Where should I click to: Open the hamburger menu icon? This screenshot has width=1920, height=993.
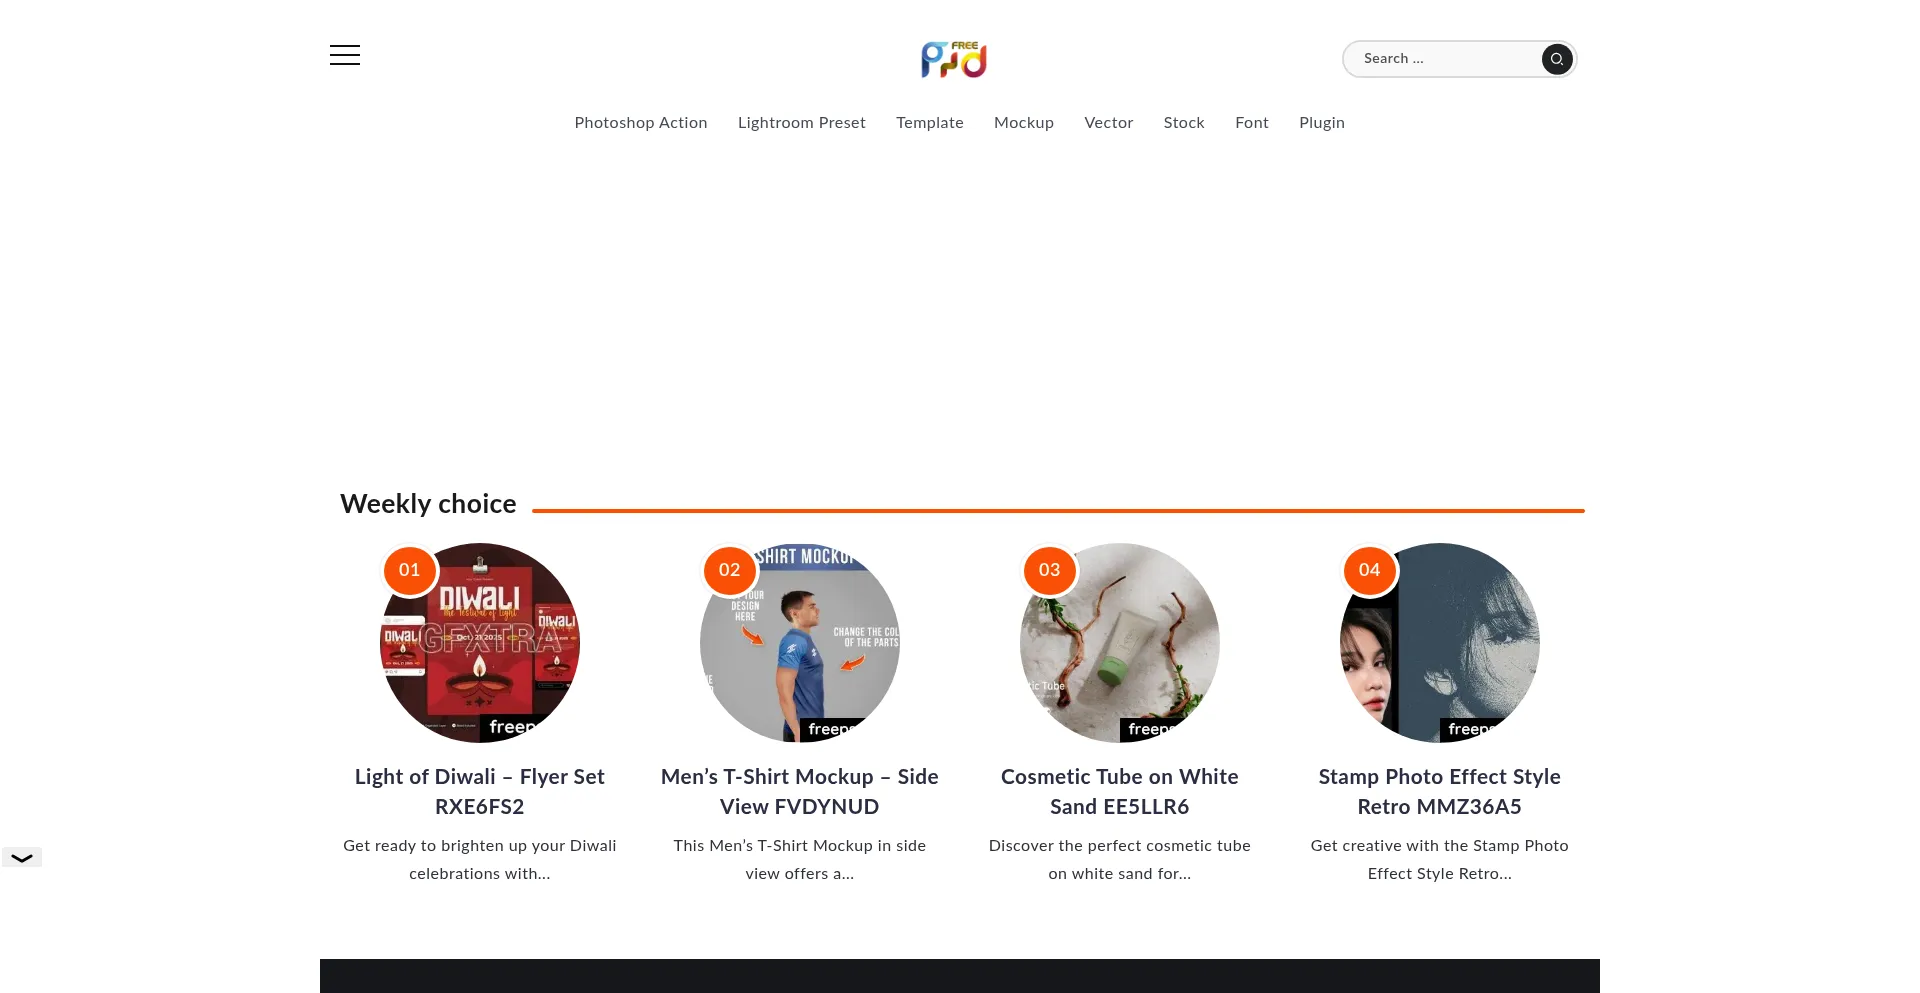345,55
